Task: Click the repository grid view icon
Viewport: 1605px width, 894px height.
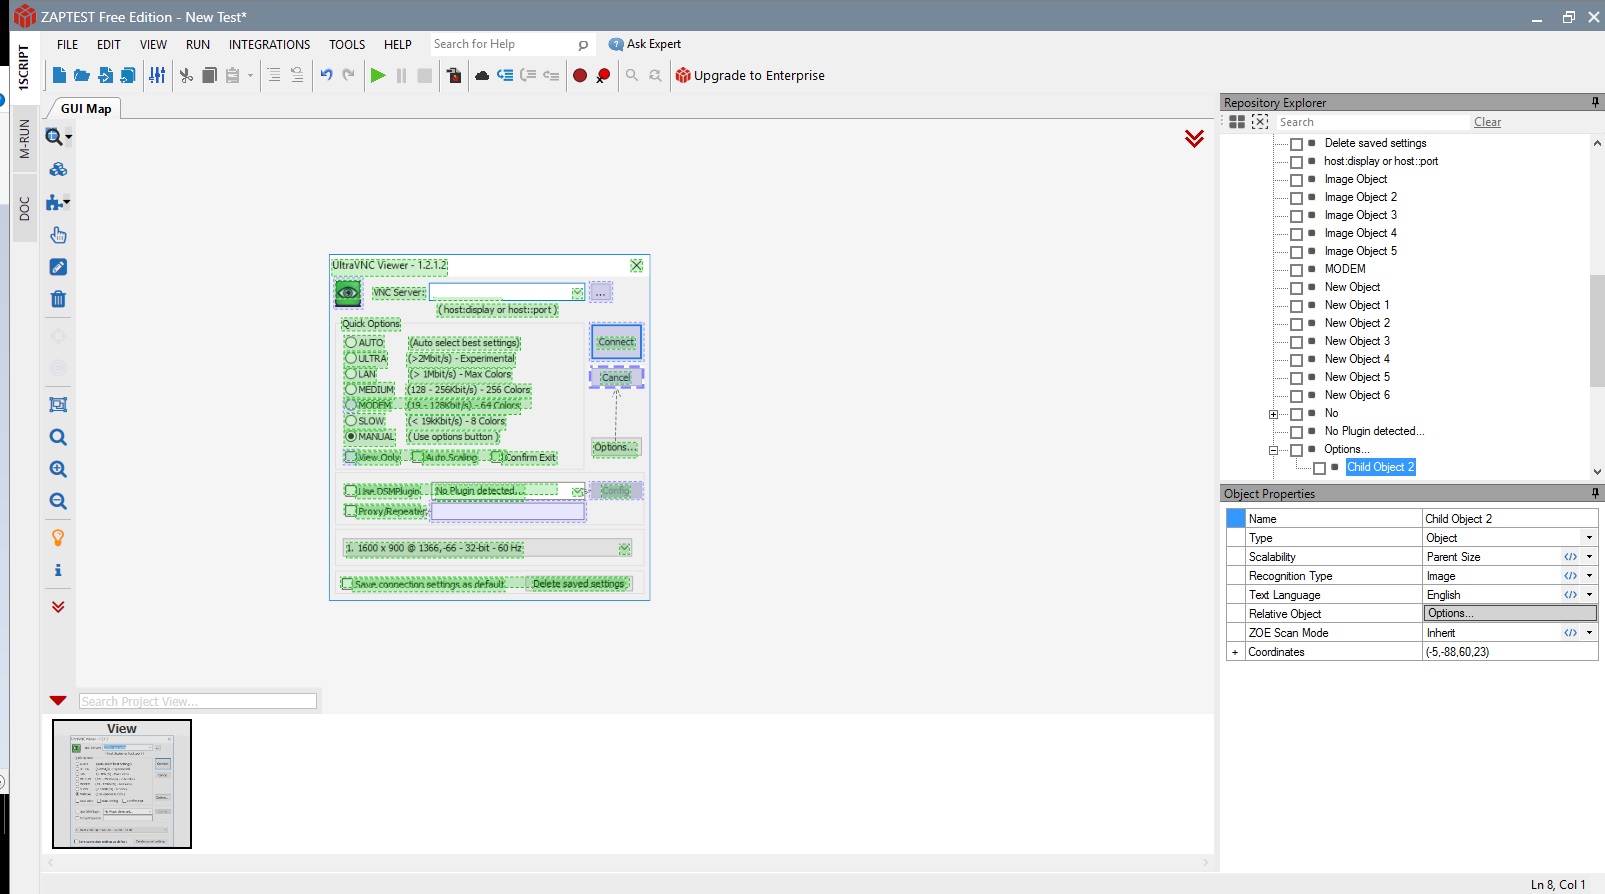Action: (1237, 122)
